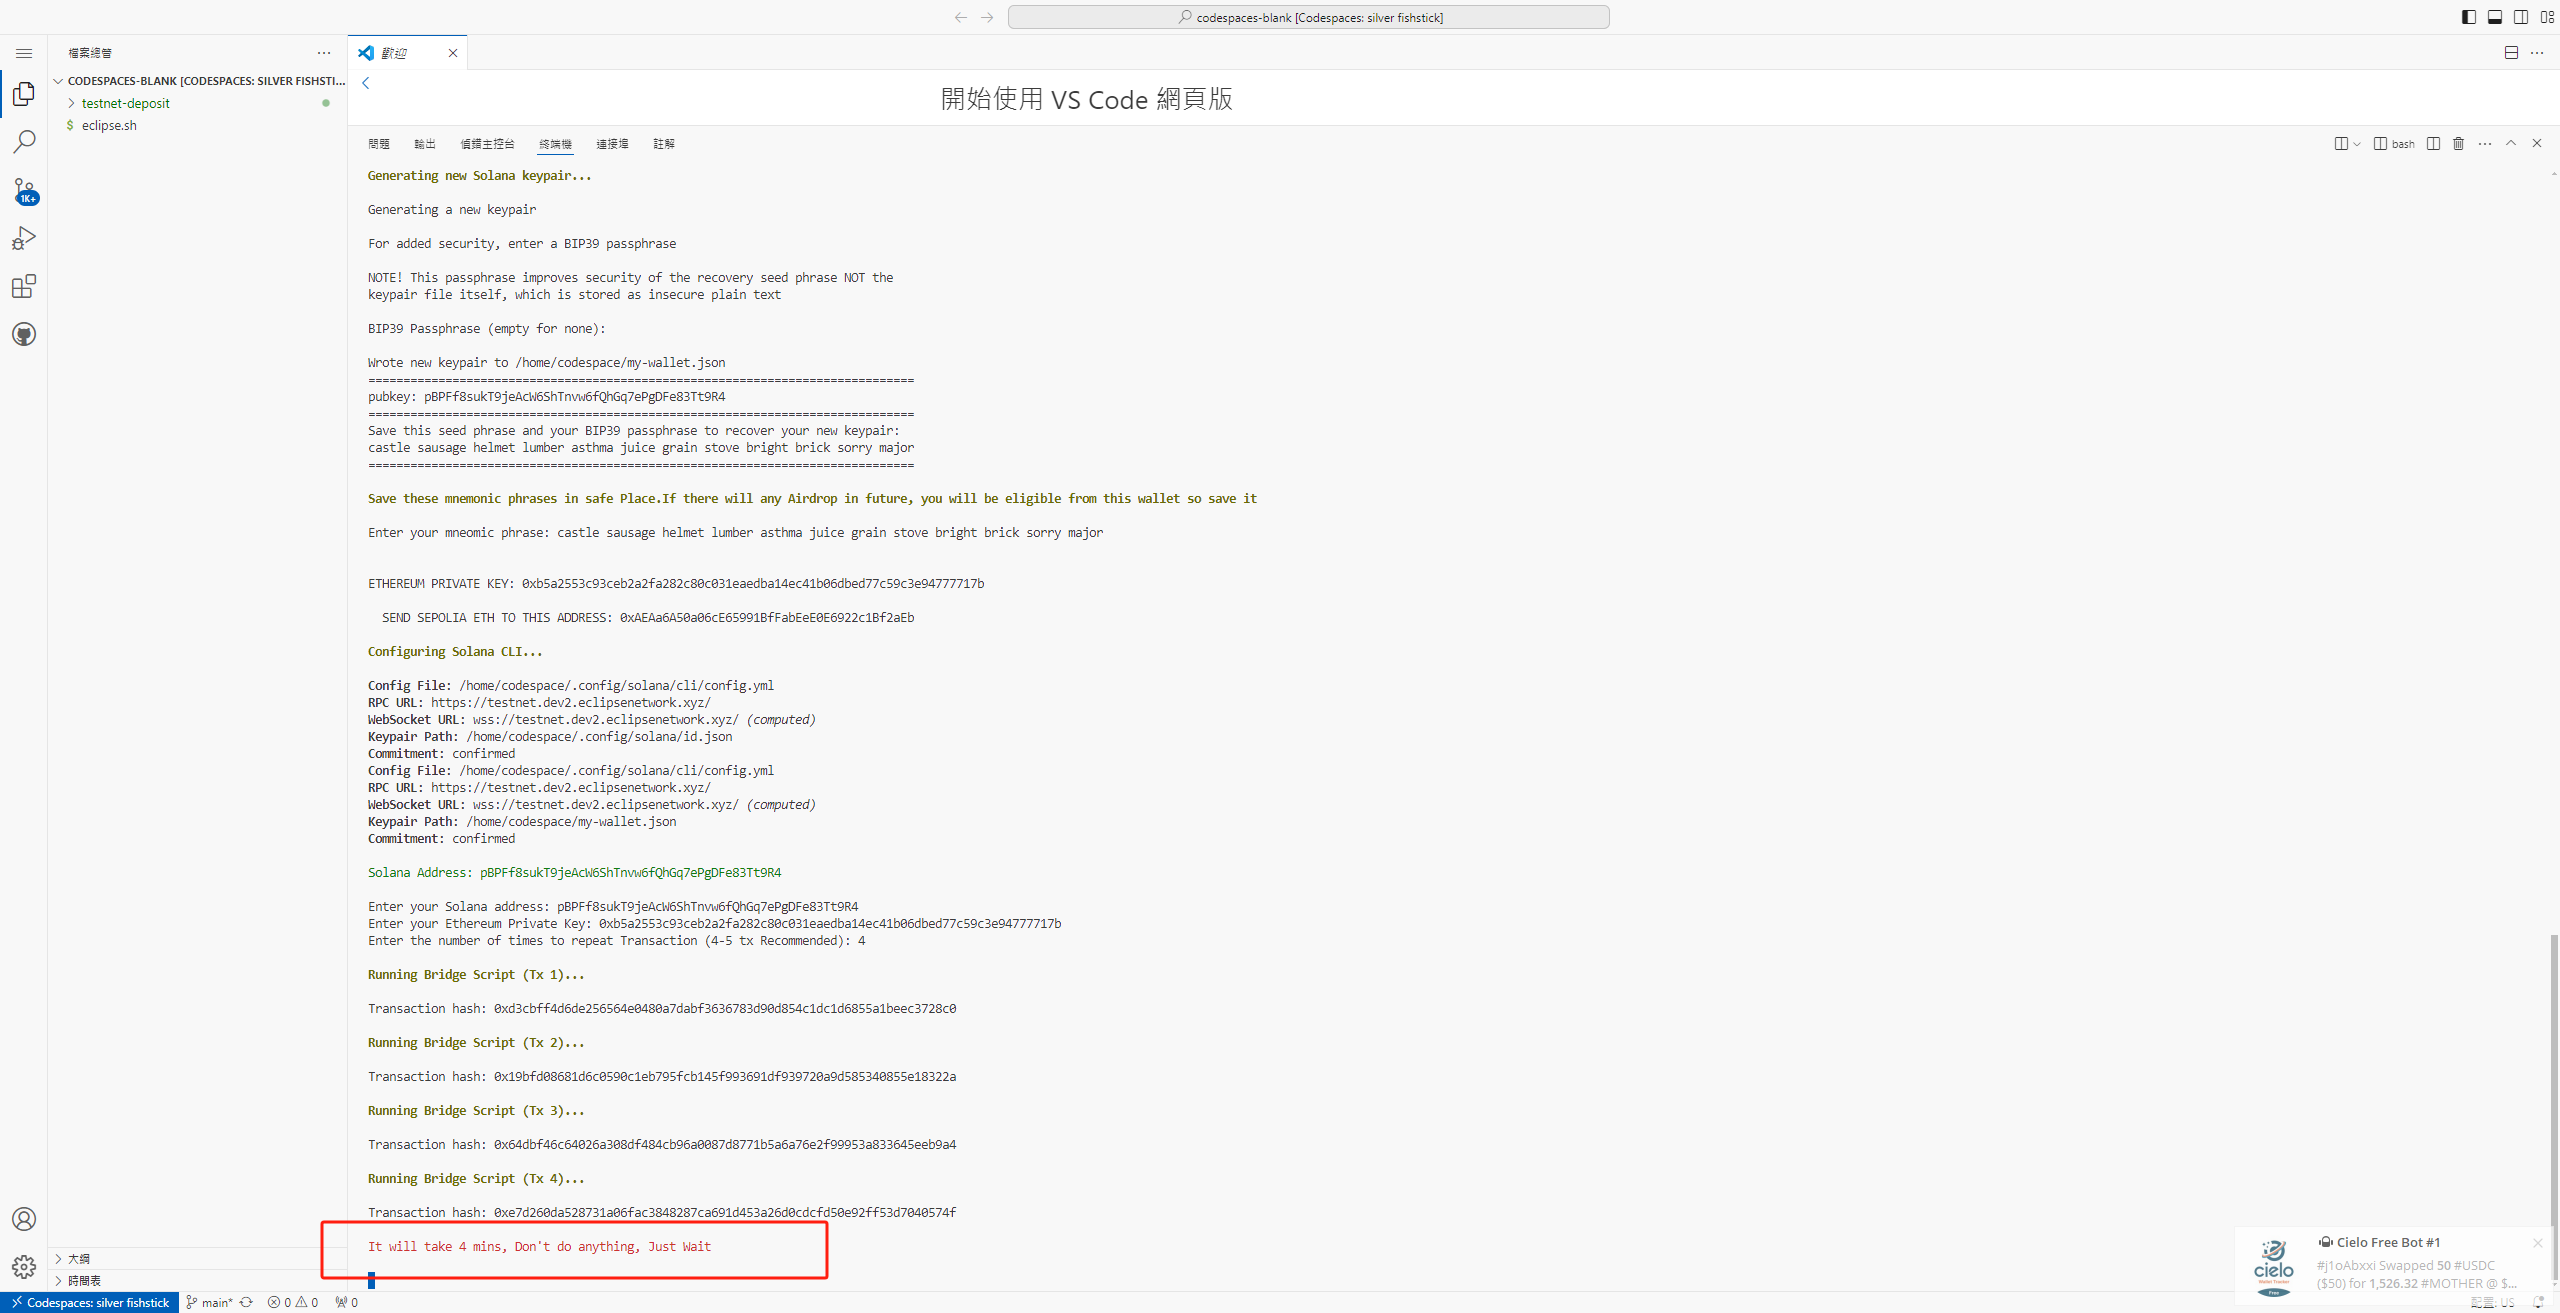This screenshot has width=2560, height=1313.
Task: Open Source Control view with 1K+ badge
Action: tap(24, 190)
